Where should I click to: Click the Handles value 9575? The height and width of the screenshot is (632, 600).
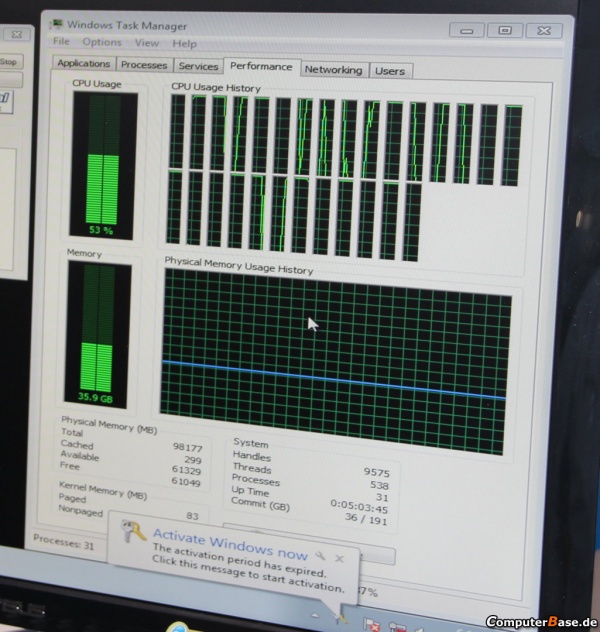click(x=376, y=472)
